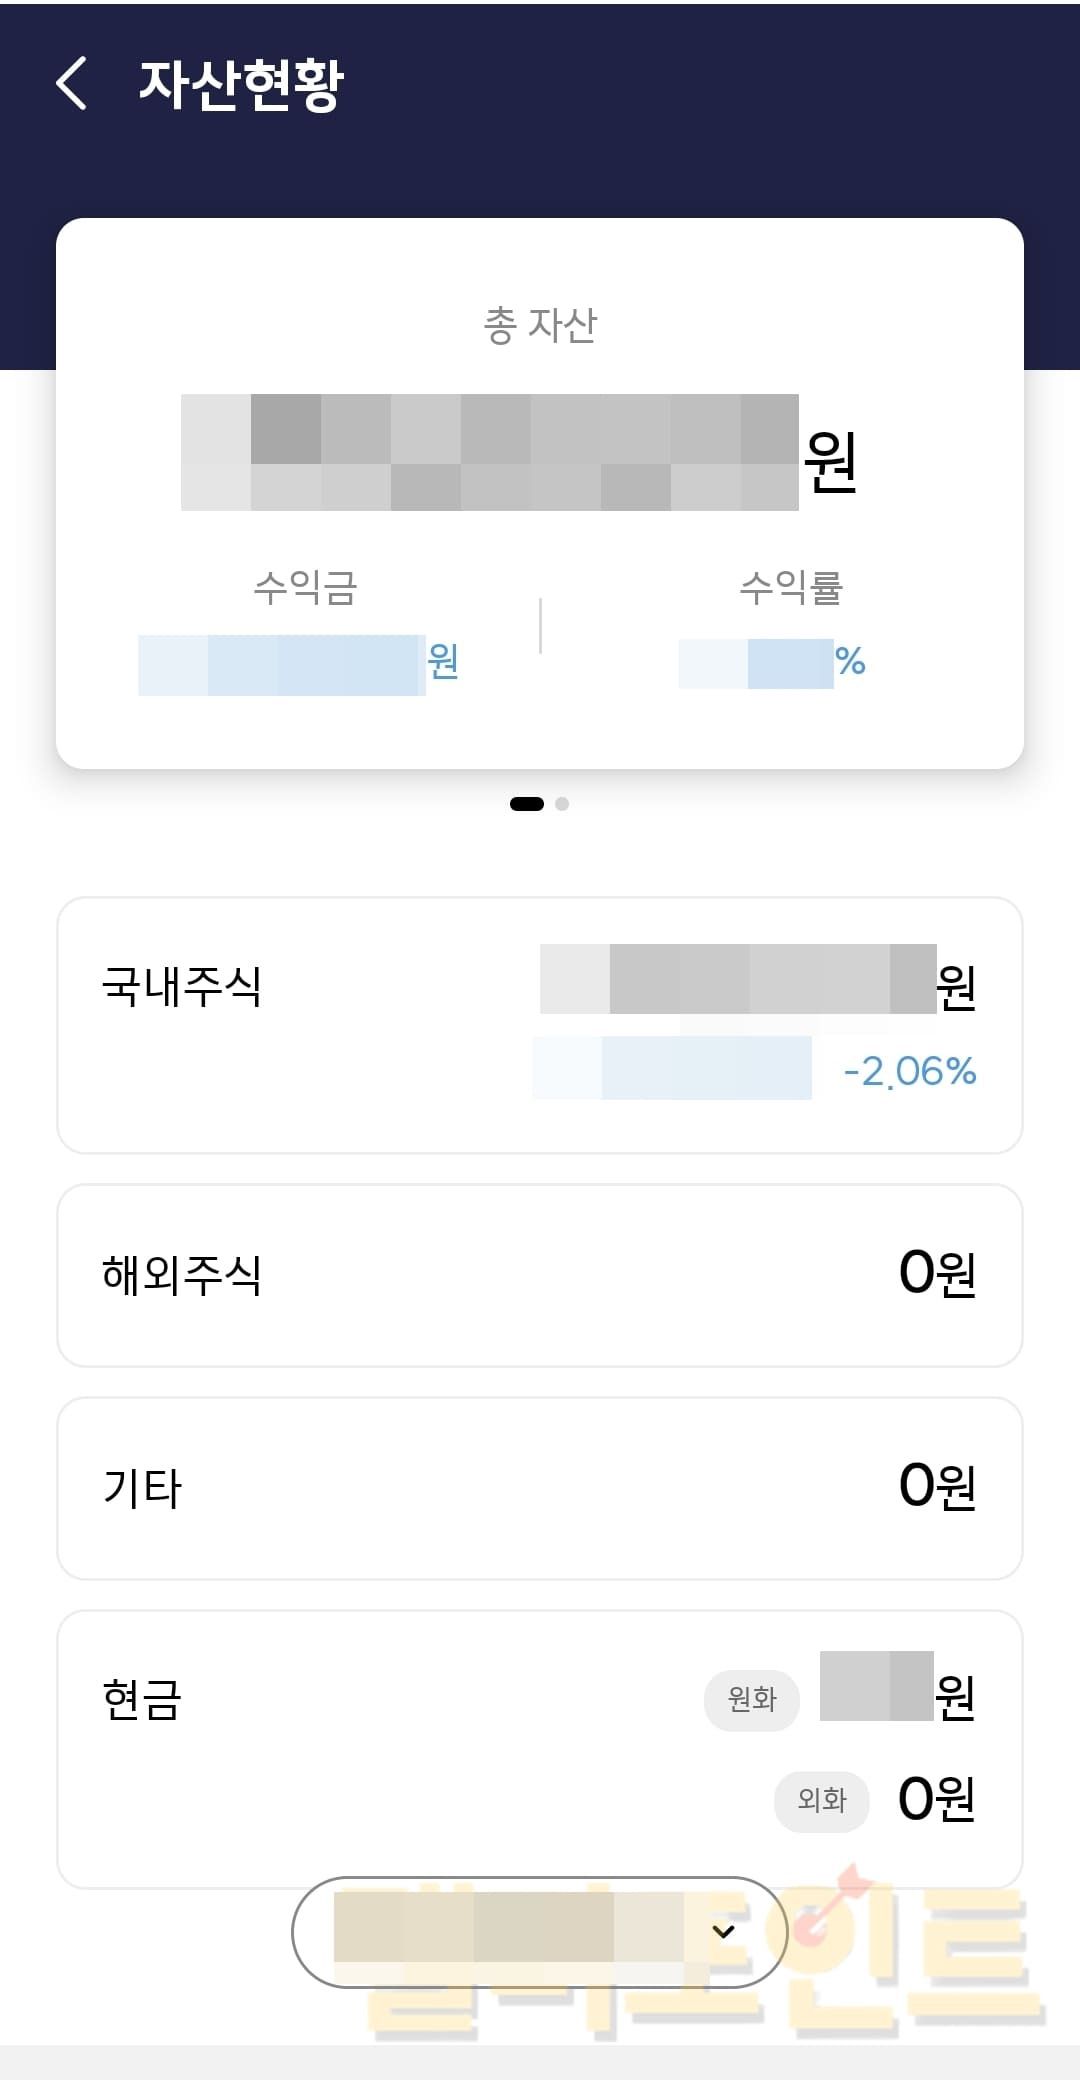Screen dimensions: 1080x2080
Task: Tap the 0원 foreign currency balance
Action: pos(937,1799)
